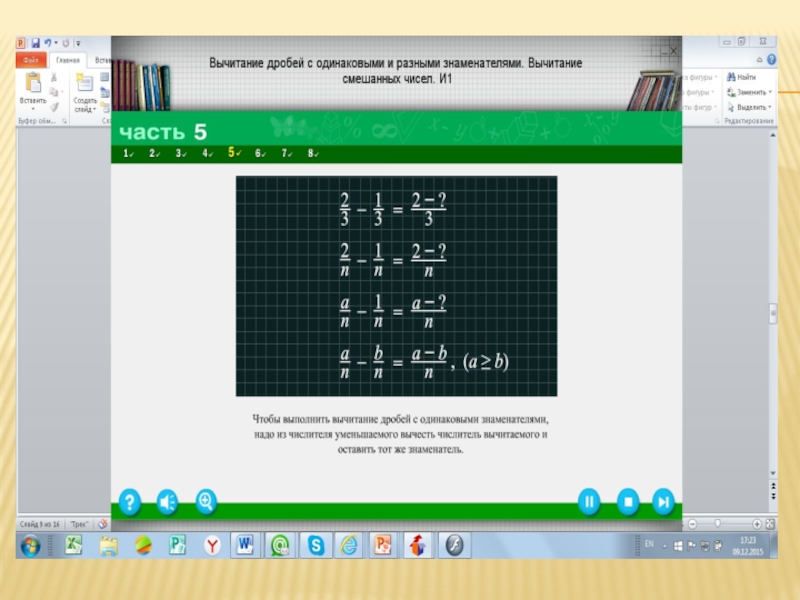The width and height of the screenshot is (800, 600).
Task: Toggle the lesson sound speaker button
Action: [167, 503]
